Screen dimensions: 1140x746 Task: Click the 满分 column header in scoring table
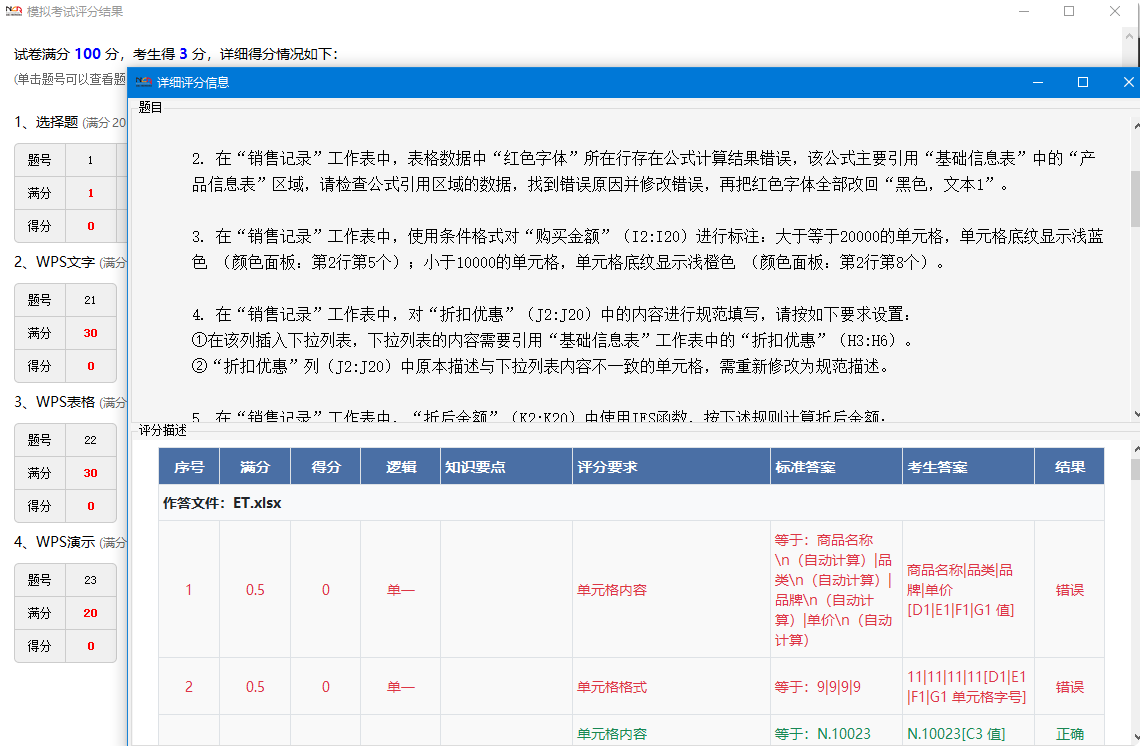(x=255, y=467)
